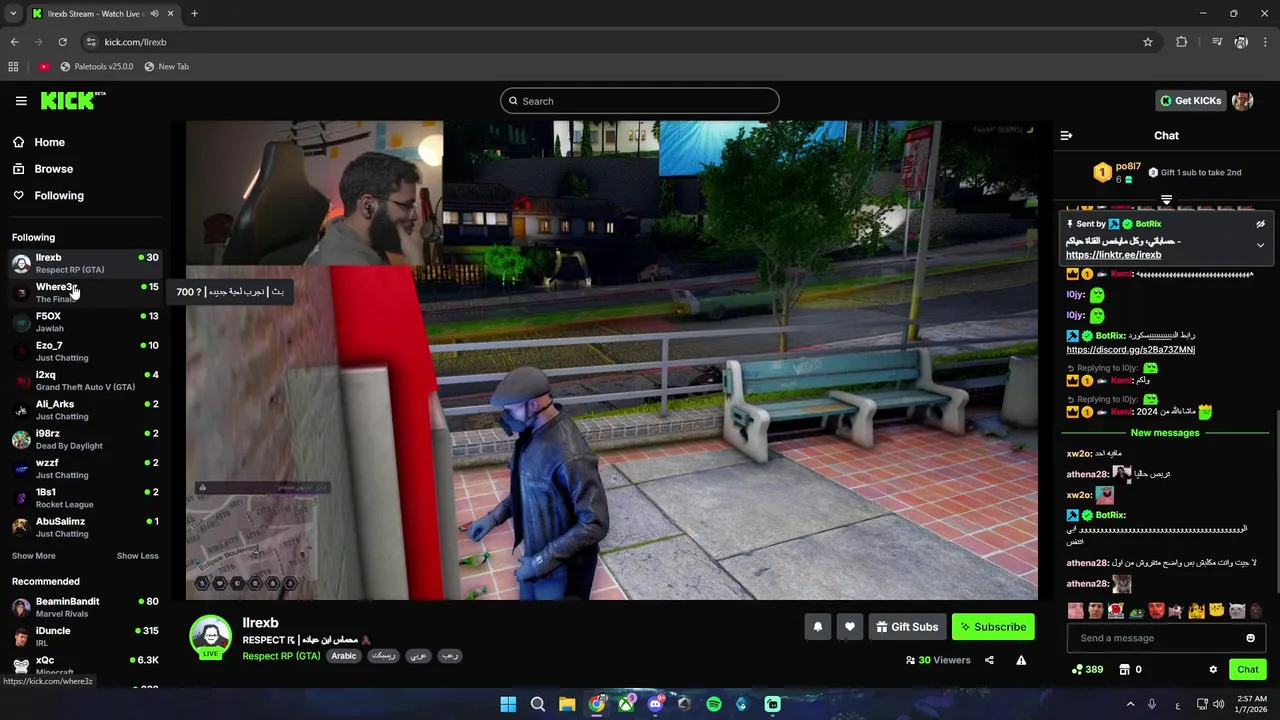Open channel points 389 icon
This screenshot has height=720, width=1280.
[1087, 670]
